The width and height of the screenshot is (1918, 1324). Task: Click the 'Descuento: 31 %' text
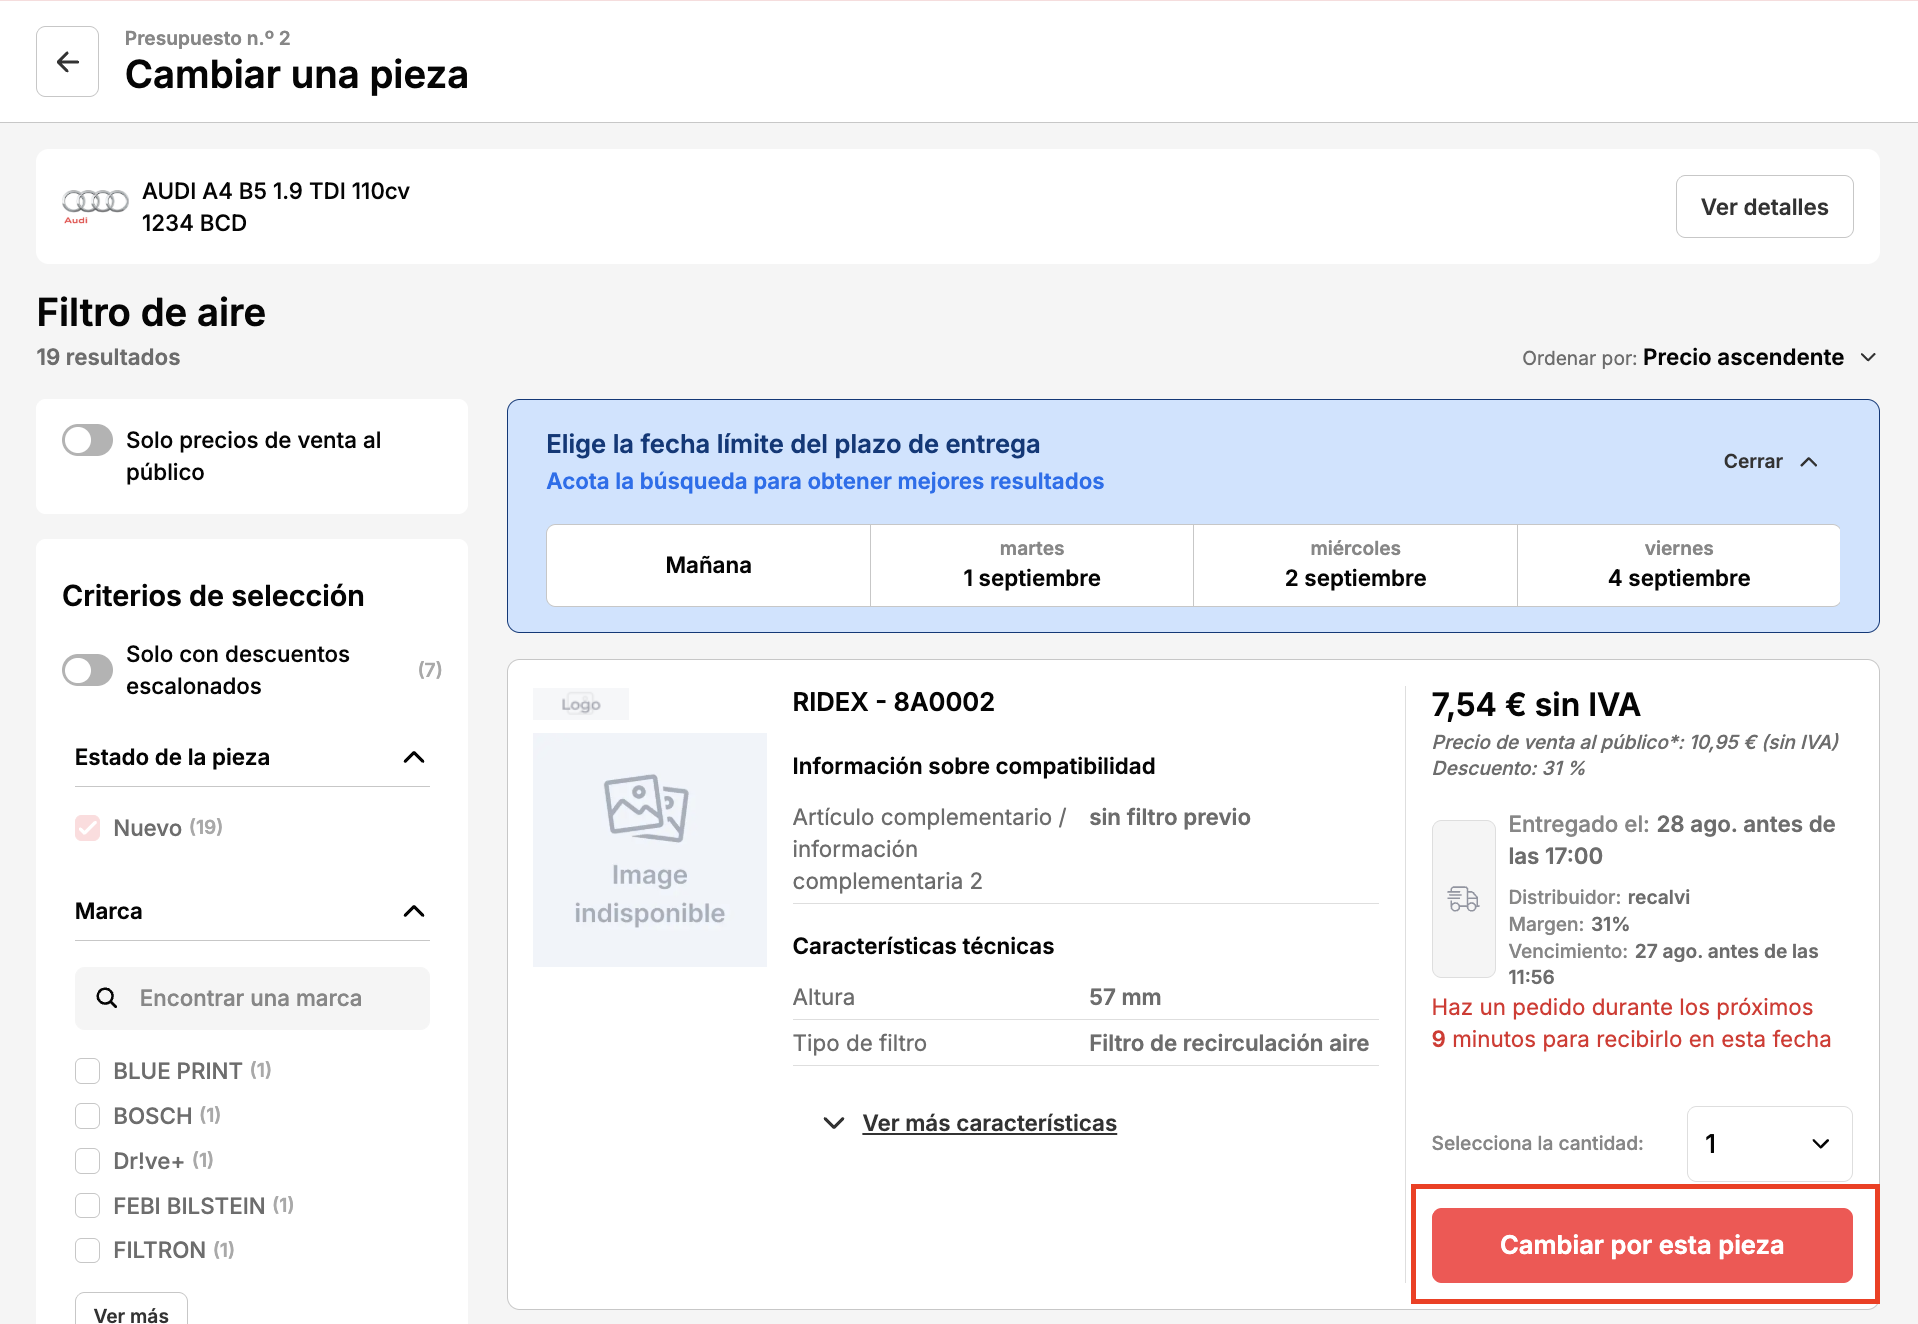(1509, 768)
